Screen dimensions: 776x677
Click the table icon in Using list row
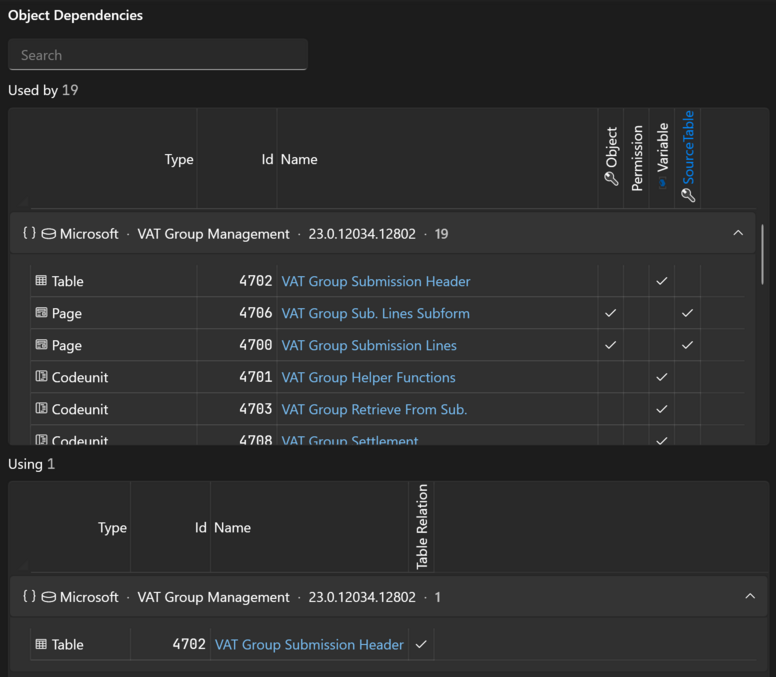41,644
